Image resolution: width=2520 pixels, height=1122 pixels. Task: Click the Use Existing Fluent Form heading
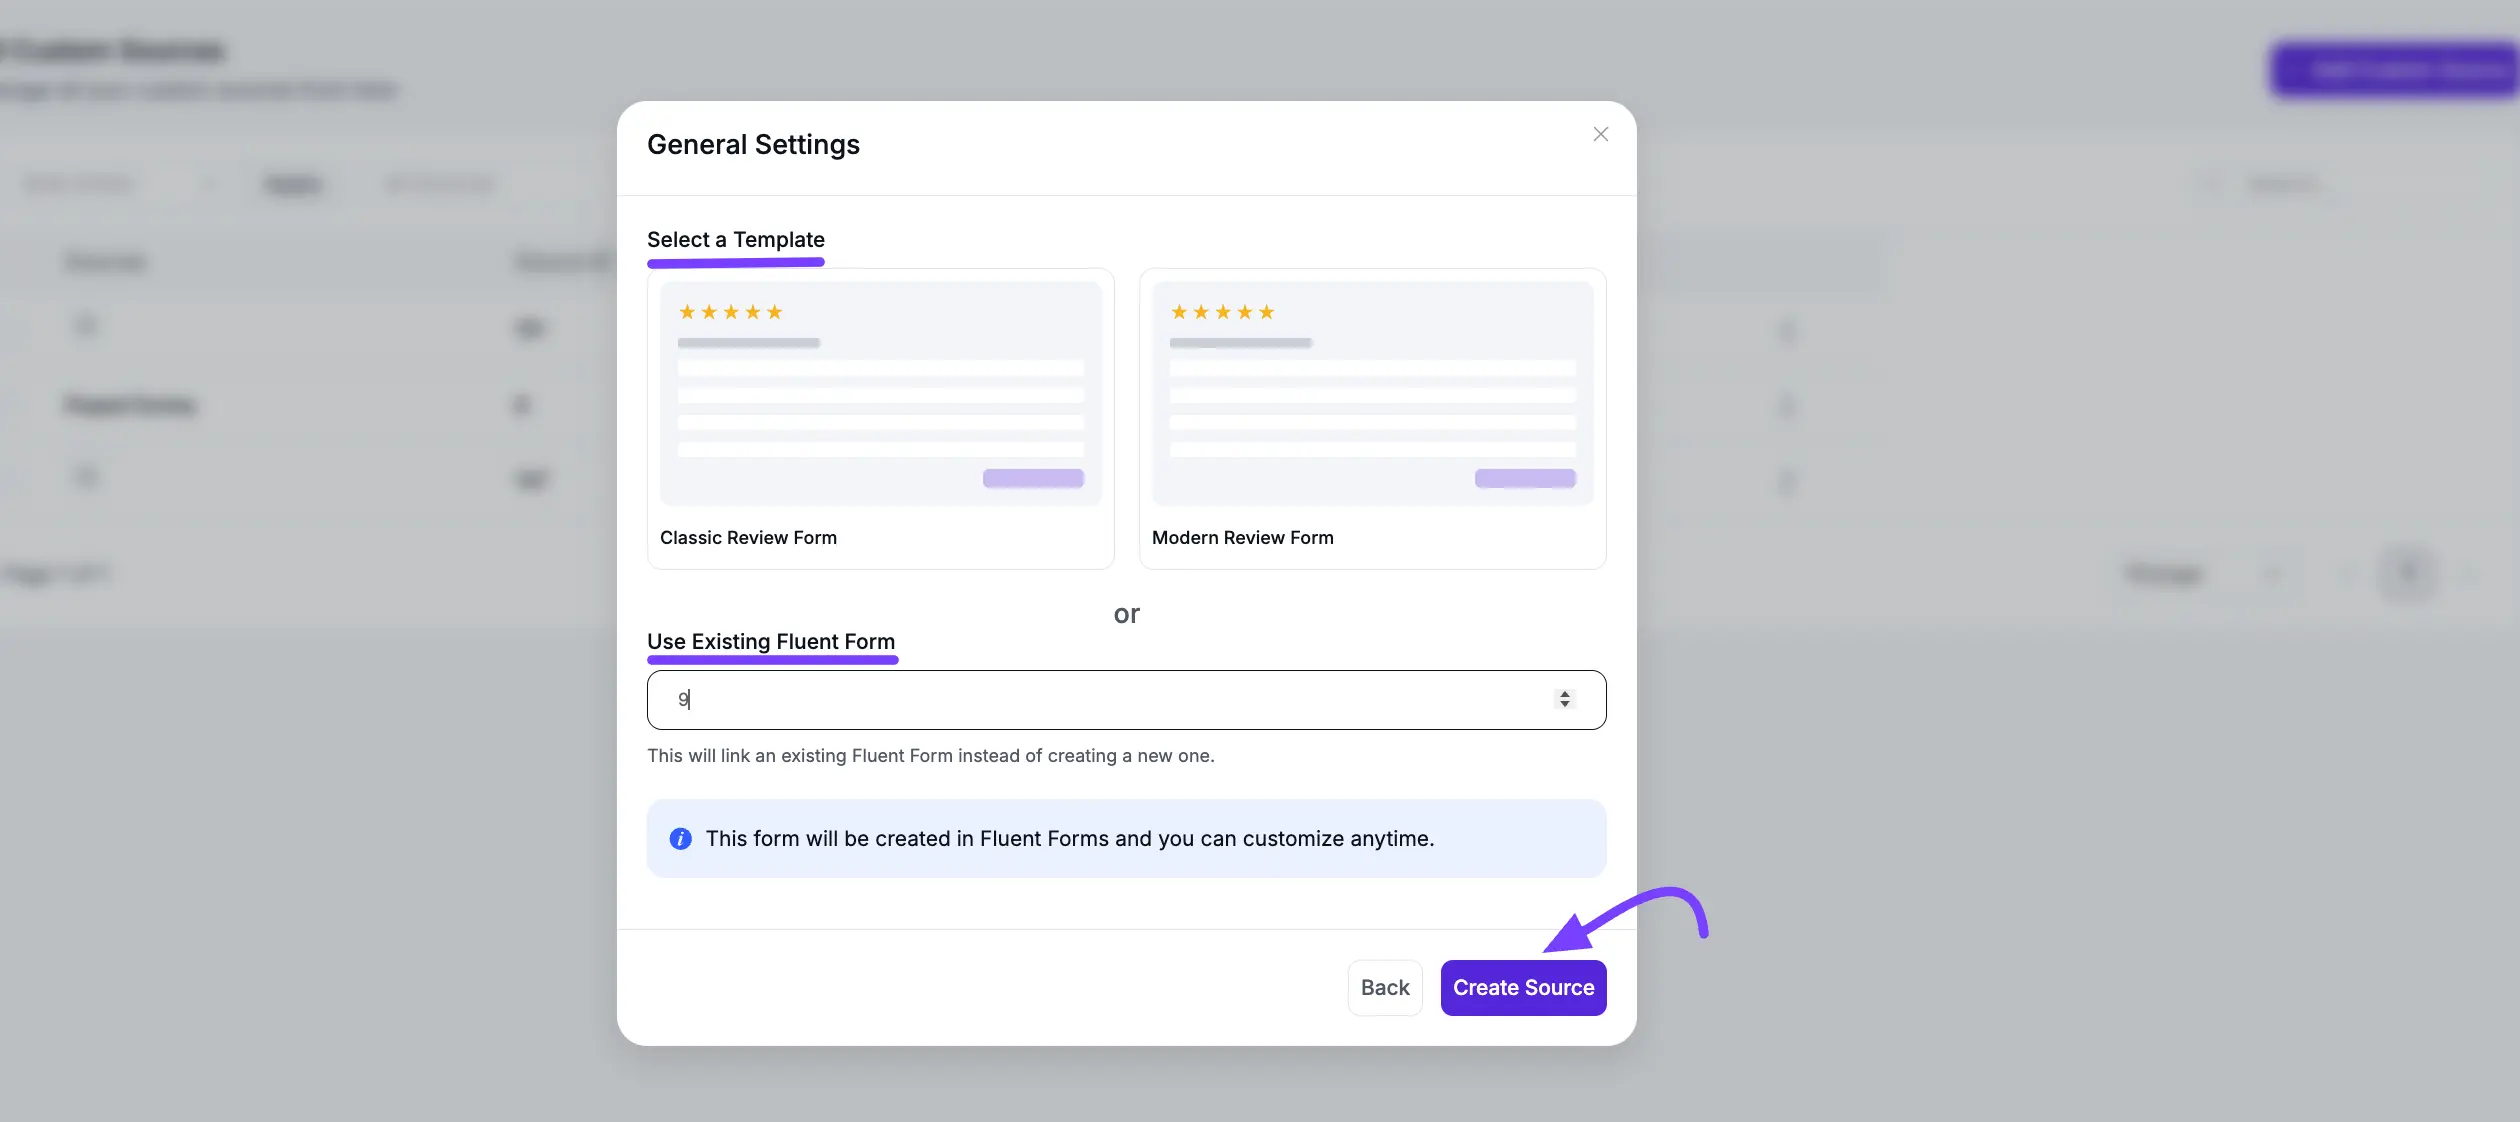pyautogui.click(x=771, y=641)
